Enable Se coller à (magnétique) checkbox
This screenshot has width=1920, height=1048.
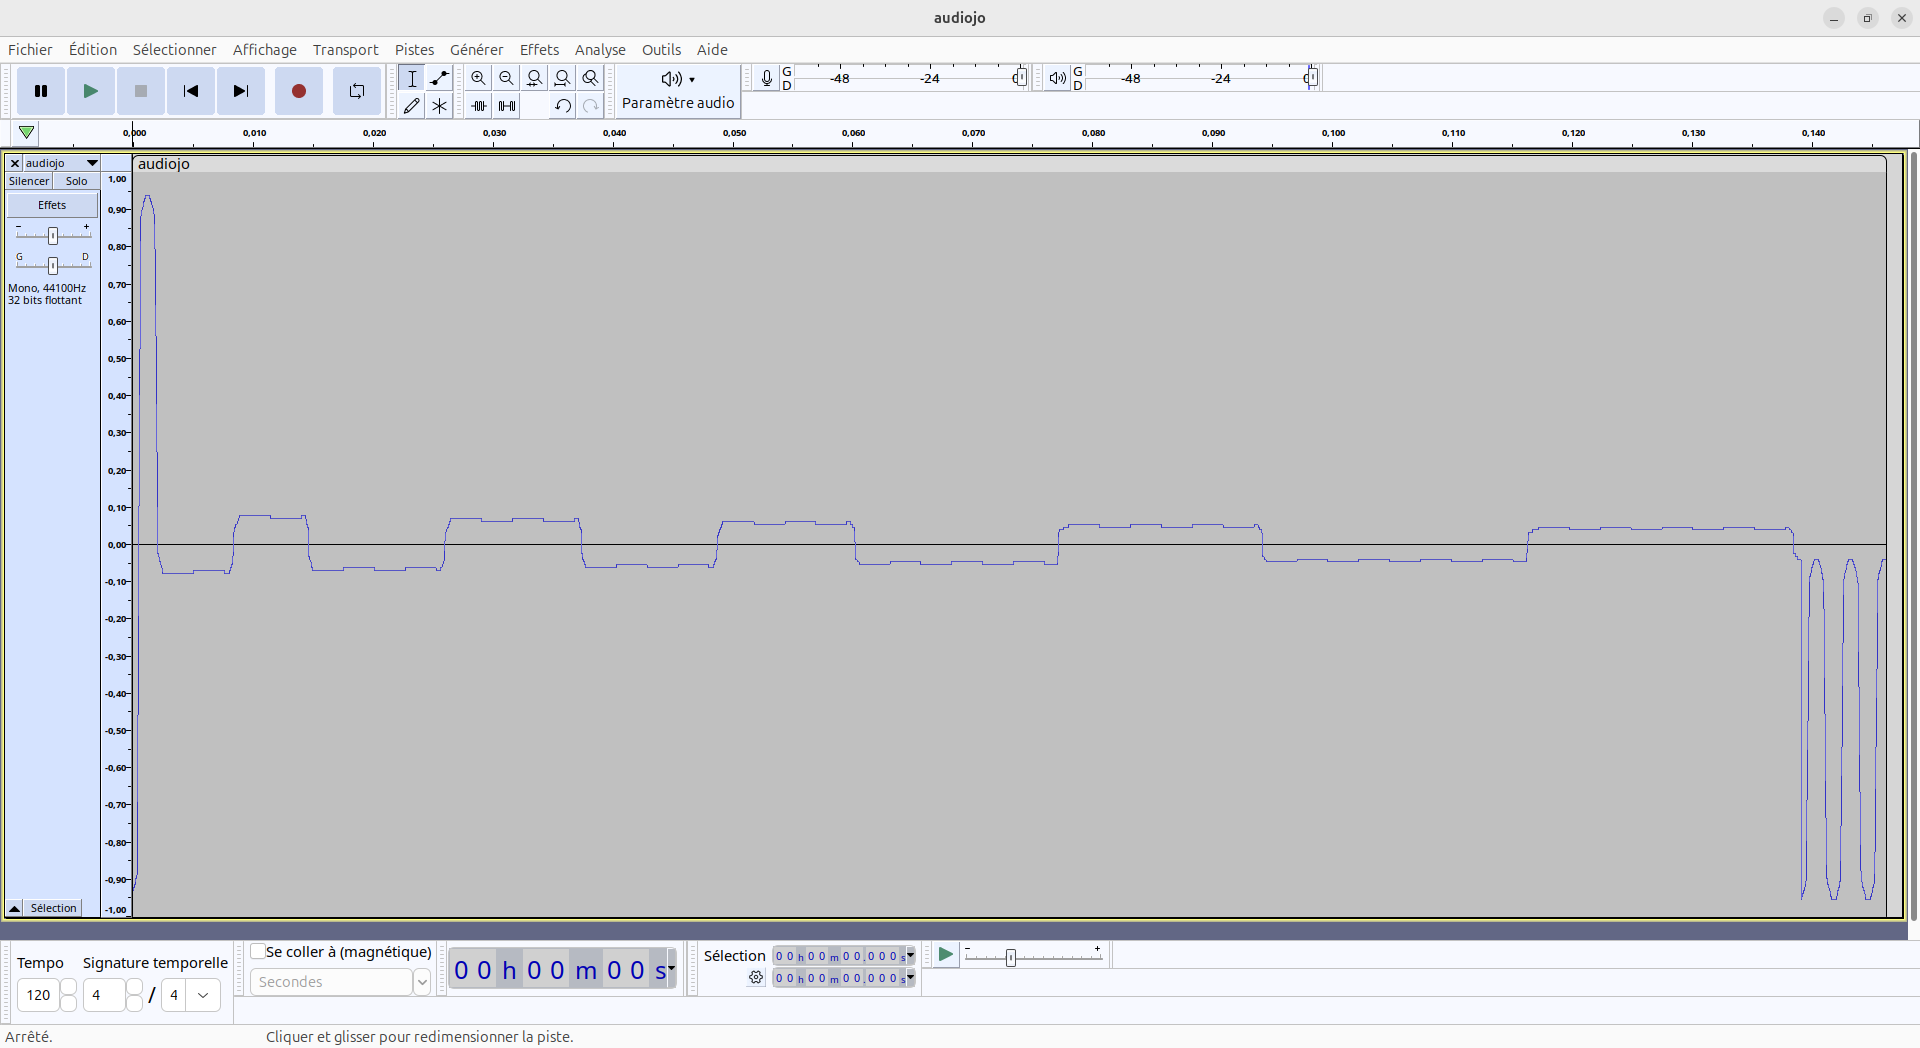point(258,951)
